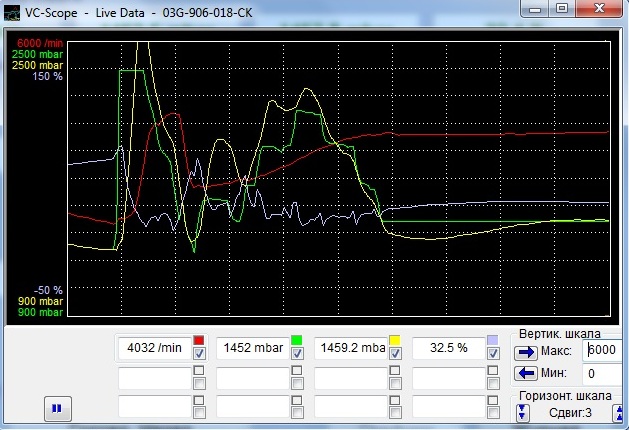Click the VC-Scope app icon in title bar
The image size is (629, 430).
(12, 13)
